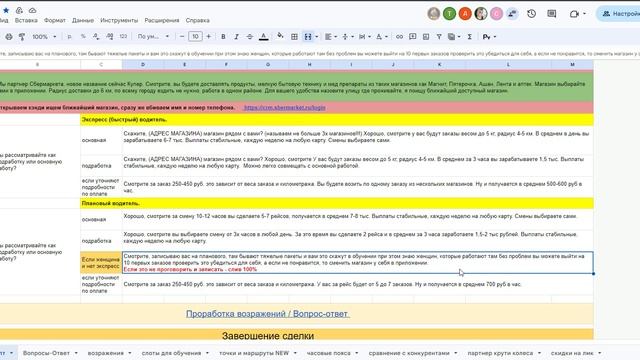Open the Borders tool
This screenshot has height=360, width=640.
294,37
